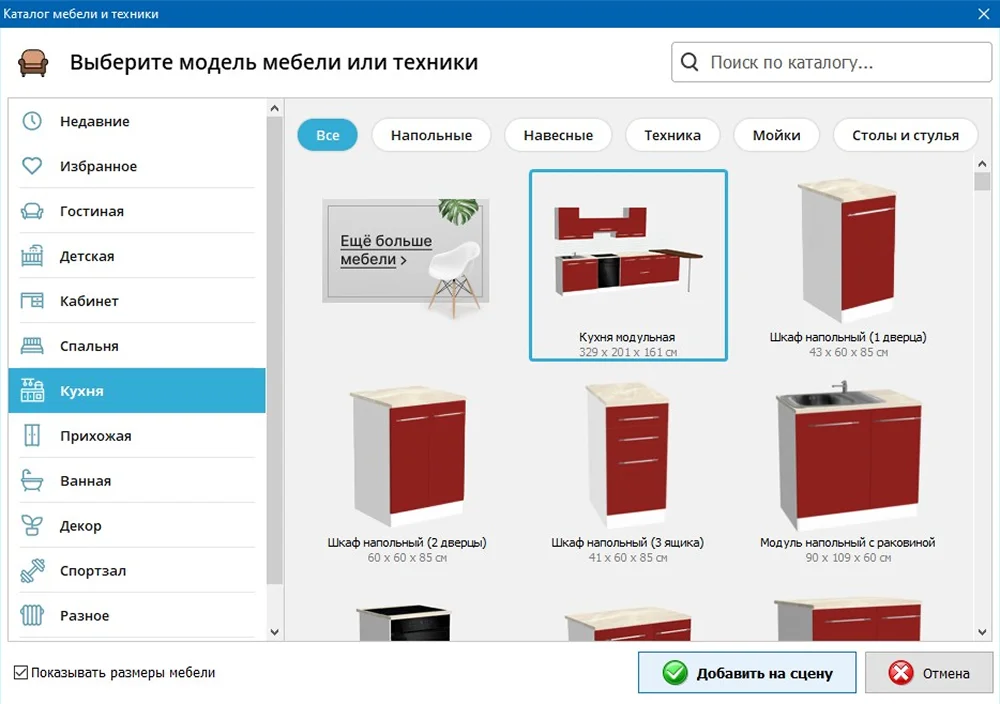Click the heart icon for Избранное

tap(32, 166)
